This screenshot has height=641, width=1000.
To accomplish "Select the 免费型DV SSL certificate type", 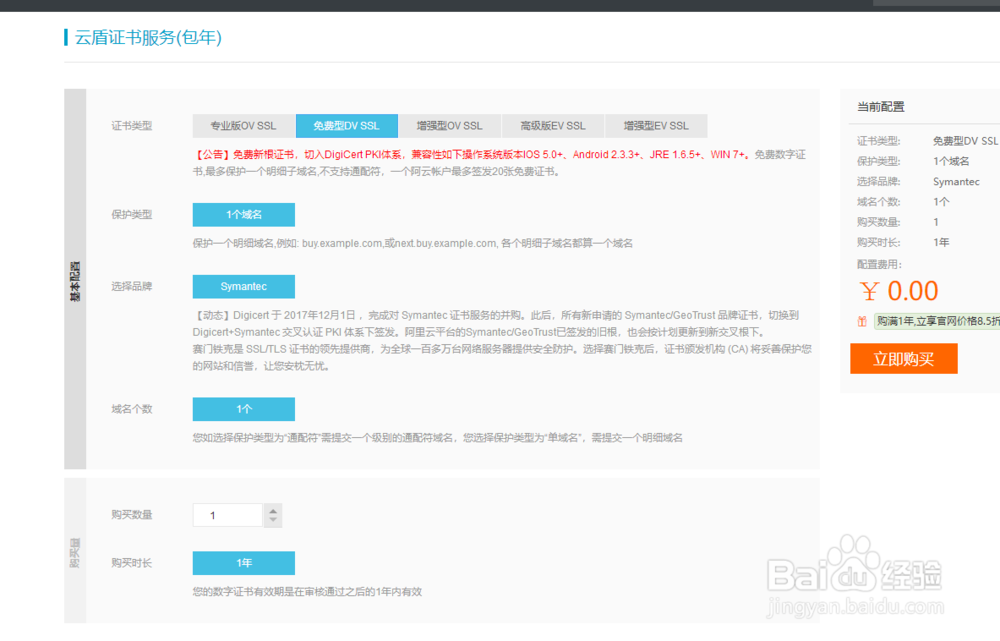I will click(x=346, y=126).
